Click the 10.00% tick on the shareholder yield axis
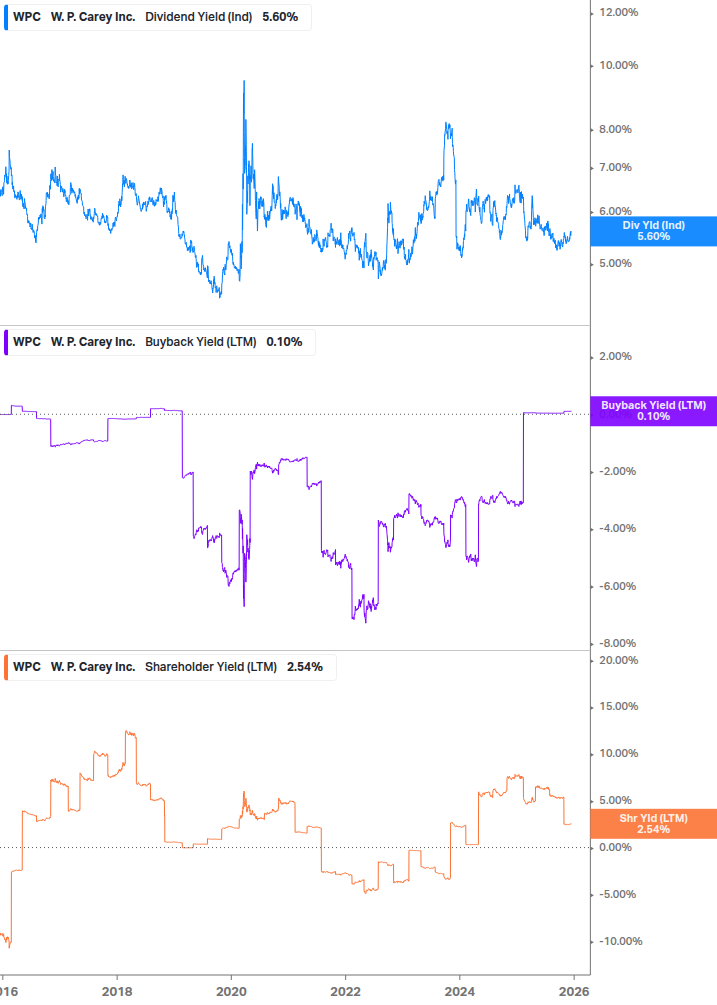Viewport: 717px width, 1005px height. [618, 754]
